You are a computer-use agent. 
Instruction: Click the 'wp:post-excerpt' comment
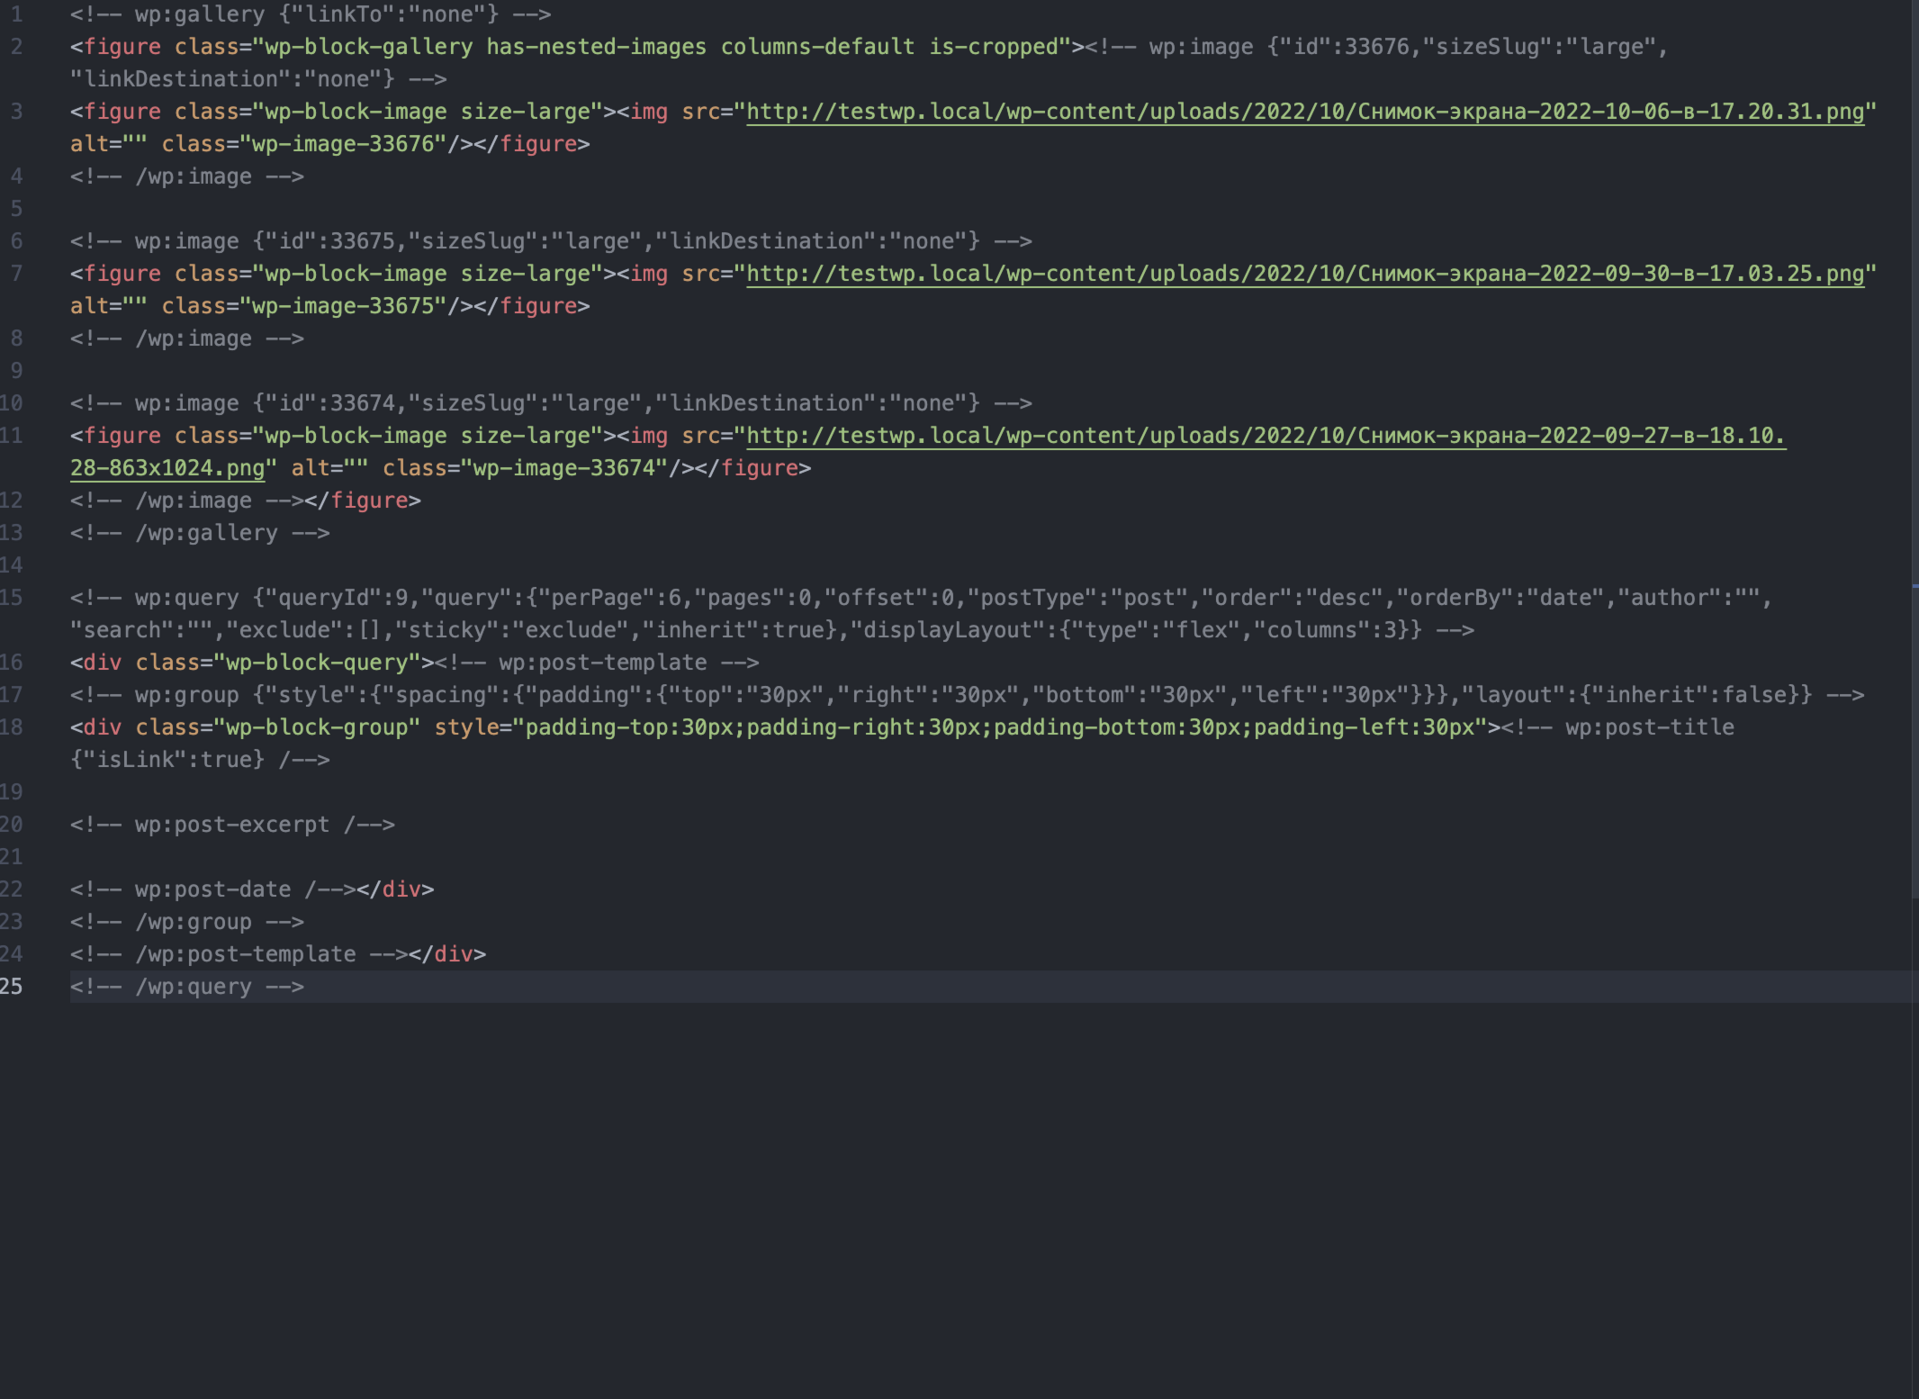[232, 825]
